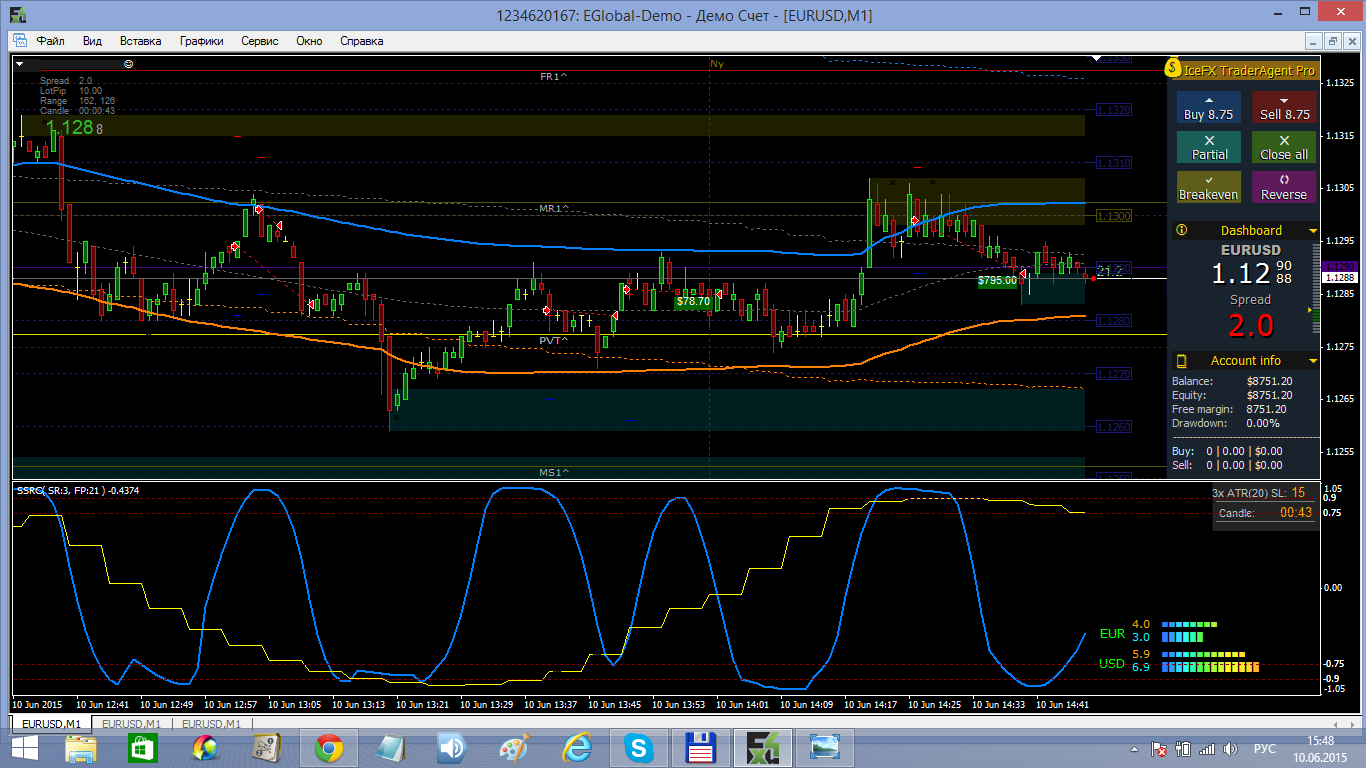The width and height of the screenshot is (1366, 768).
Task: Click the 1.1260 price level tag
Action: (1114, 427)
